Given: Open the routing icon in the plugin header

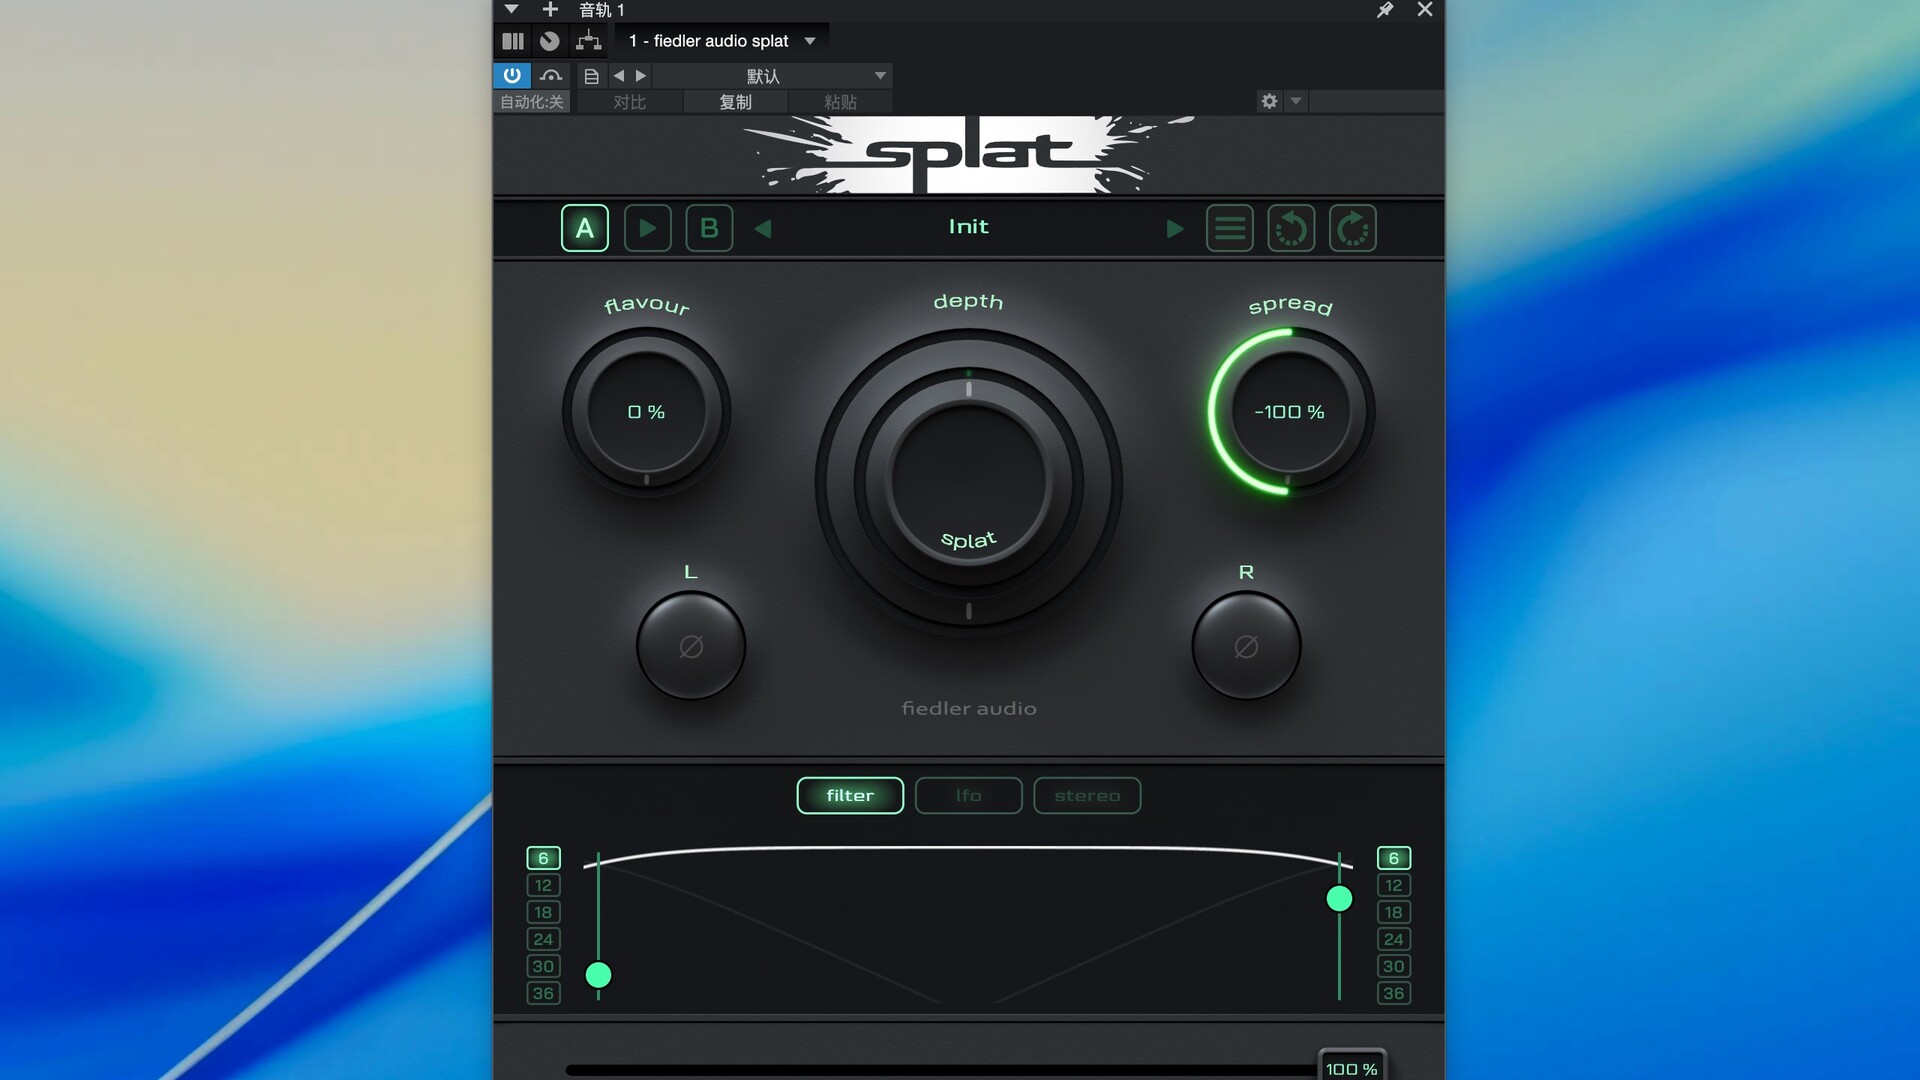Looking at the screenshot, I should (x=589, y=41).
